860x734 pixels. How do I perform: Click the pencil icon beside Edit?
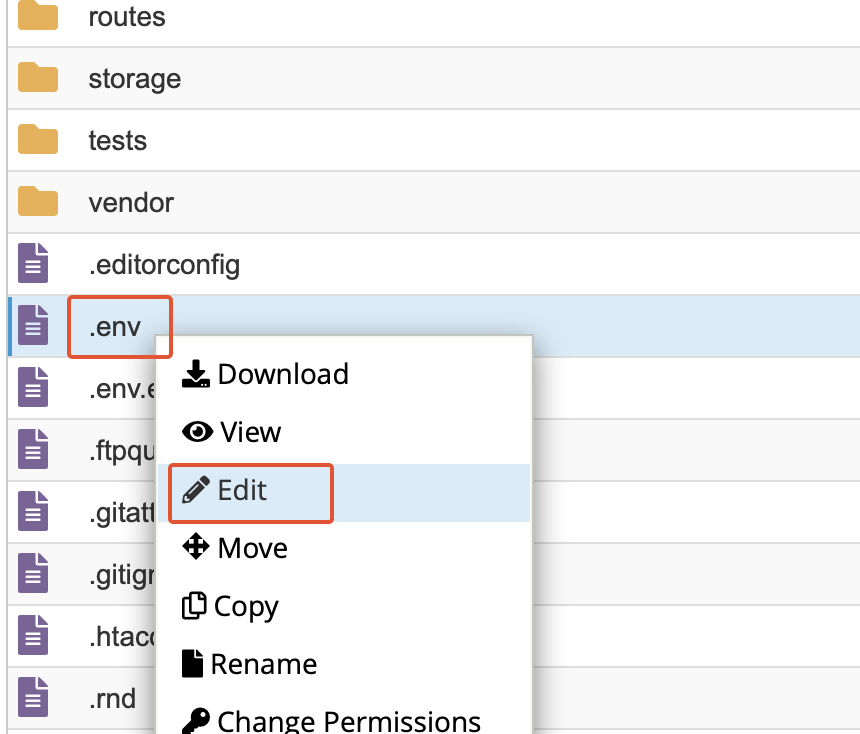tap(197, 490)
